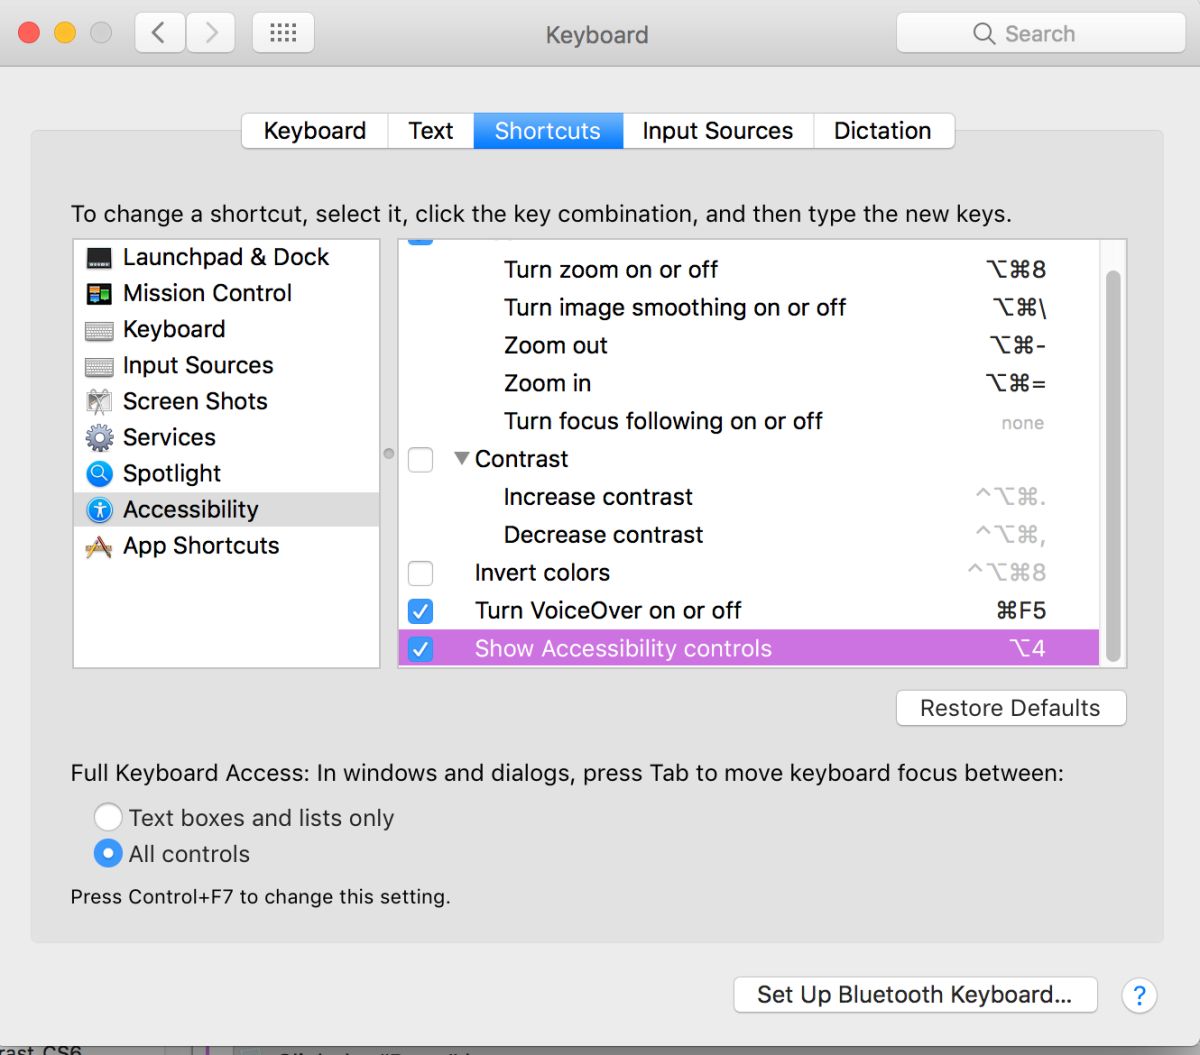Select the Zoom out shortcut row
Image resolution: width=1200 pixels, height=1055 pixels.
click(749, 346)
